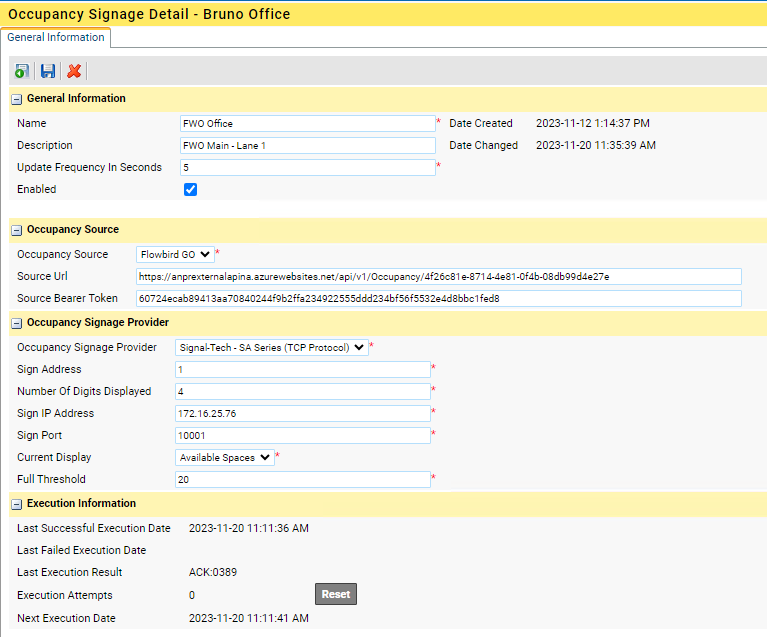Image resolution: width=767 pixels, height=637 pixels.
Task: Collapse the Occupancy Source section
Action: [x=17, y=230]
